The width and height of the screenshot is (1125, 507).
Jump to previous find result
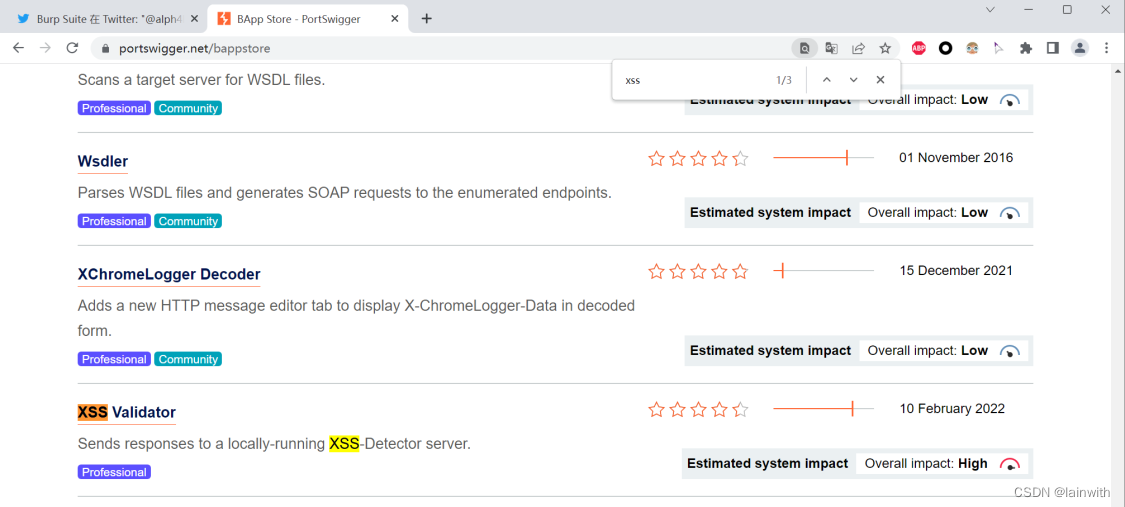click(x=827, y=80)
